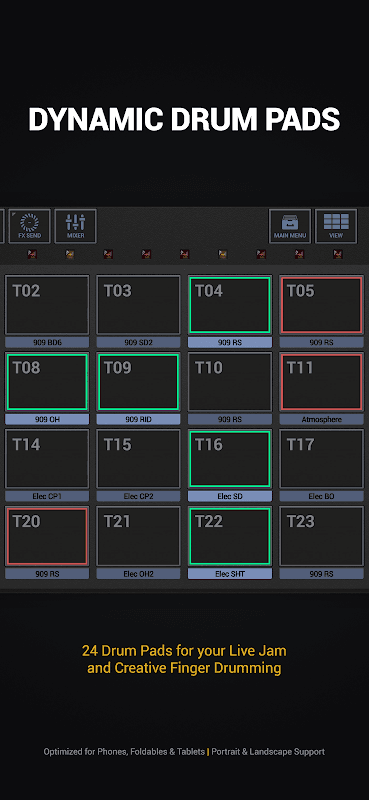Select 909 RS label under T10
Screen dimensions: 369x800
click(x=230, y=419)
